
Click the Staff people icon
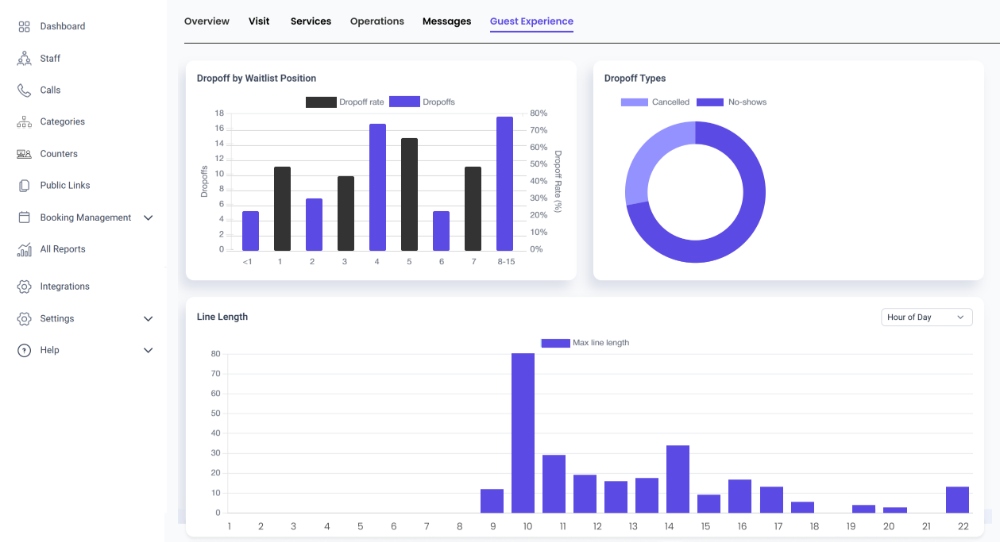click(x=24, y=59)
